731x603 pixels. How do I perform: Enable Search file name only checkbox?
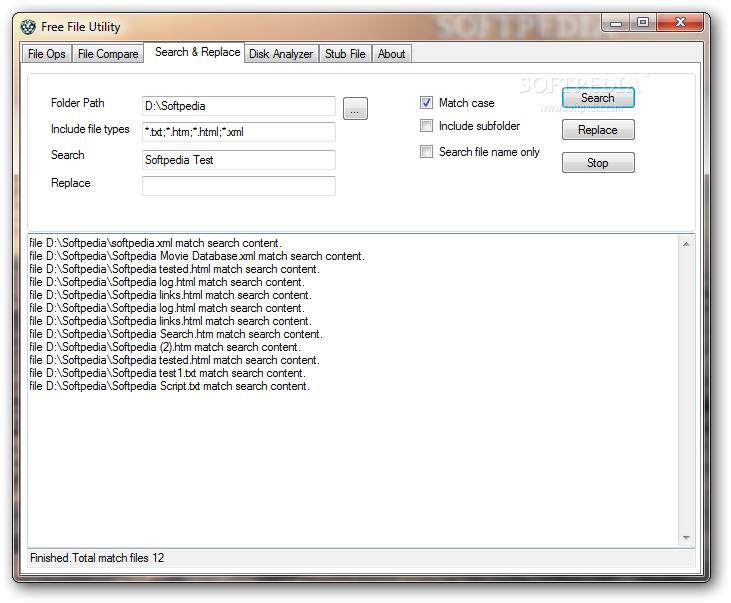tap(426, 152)
